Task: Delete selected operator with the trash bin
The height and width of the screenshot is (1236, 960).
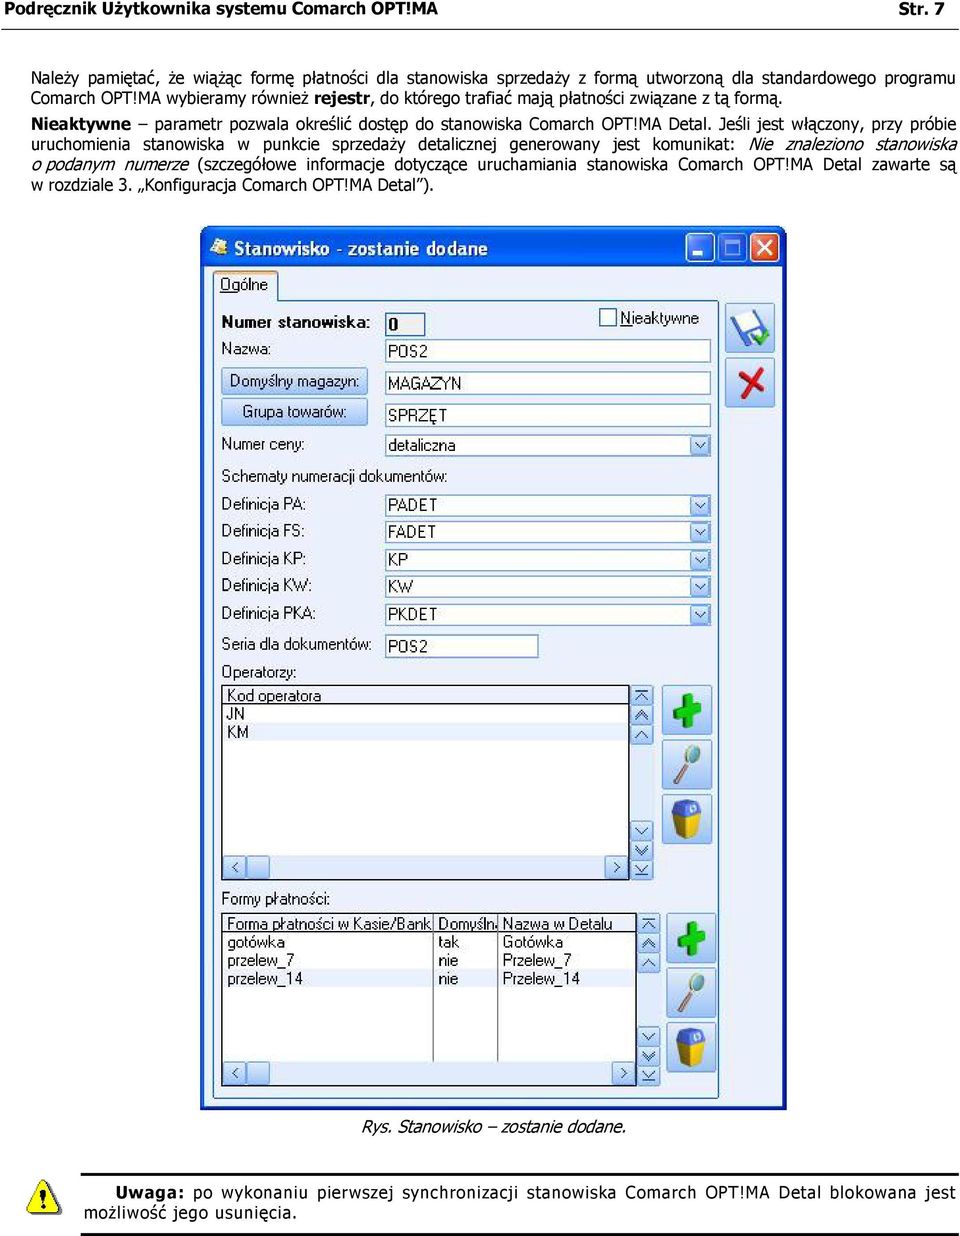Action: pyautogui.click(x=687, y=820)
